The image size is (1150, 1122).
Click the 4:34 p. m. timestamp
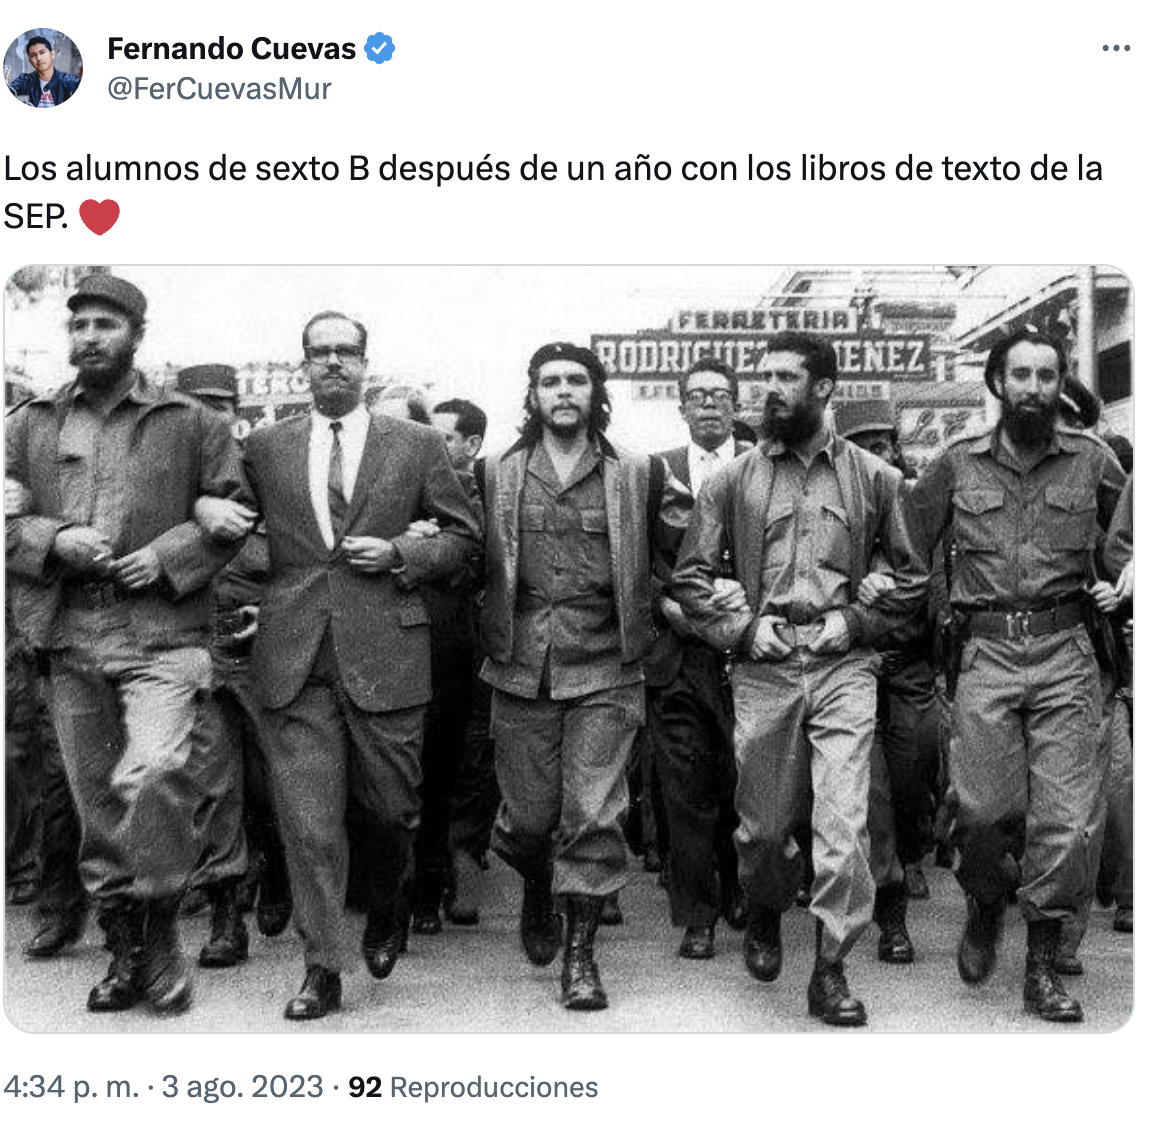[x=70, y=1087]
